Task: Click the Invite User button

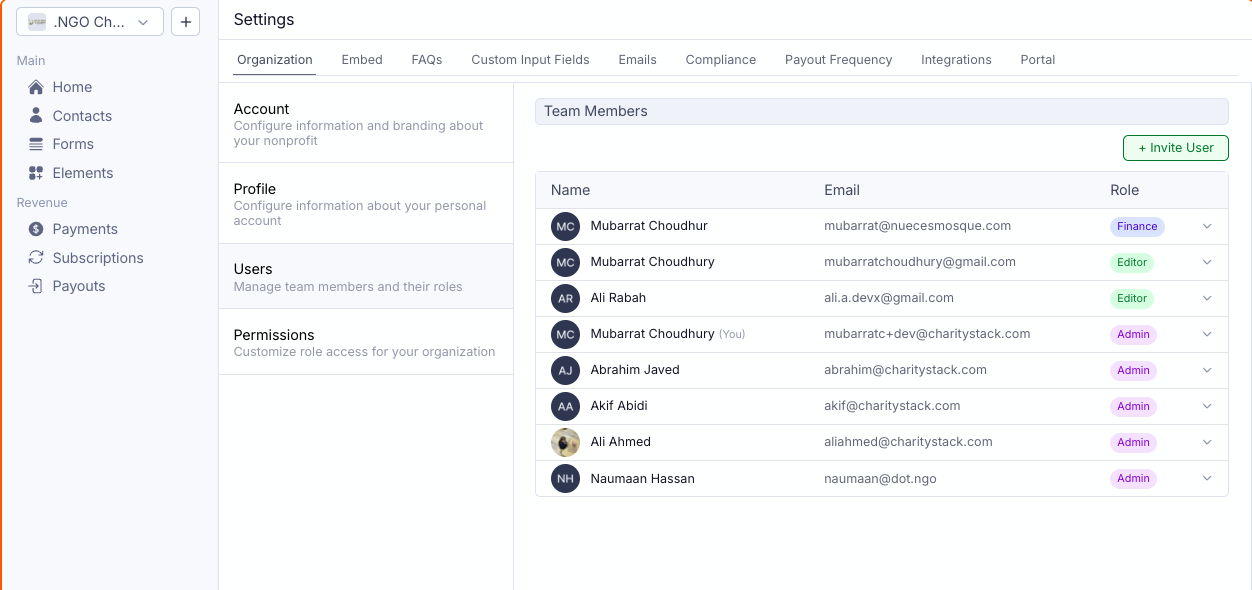Action: click(1175, 148)
